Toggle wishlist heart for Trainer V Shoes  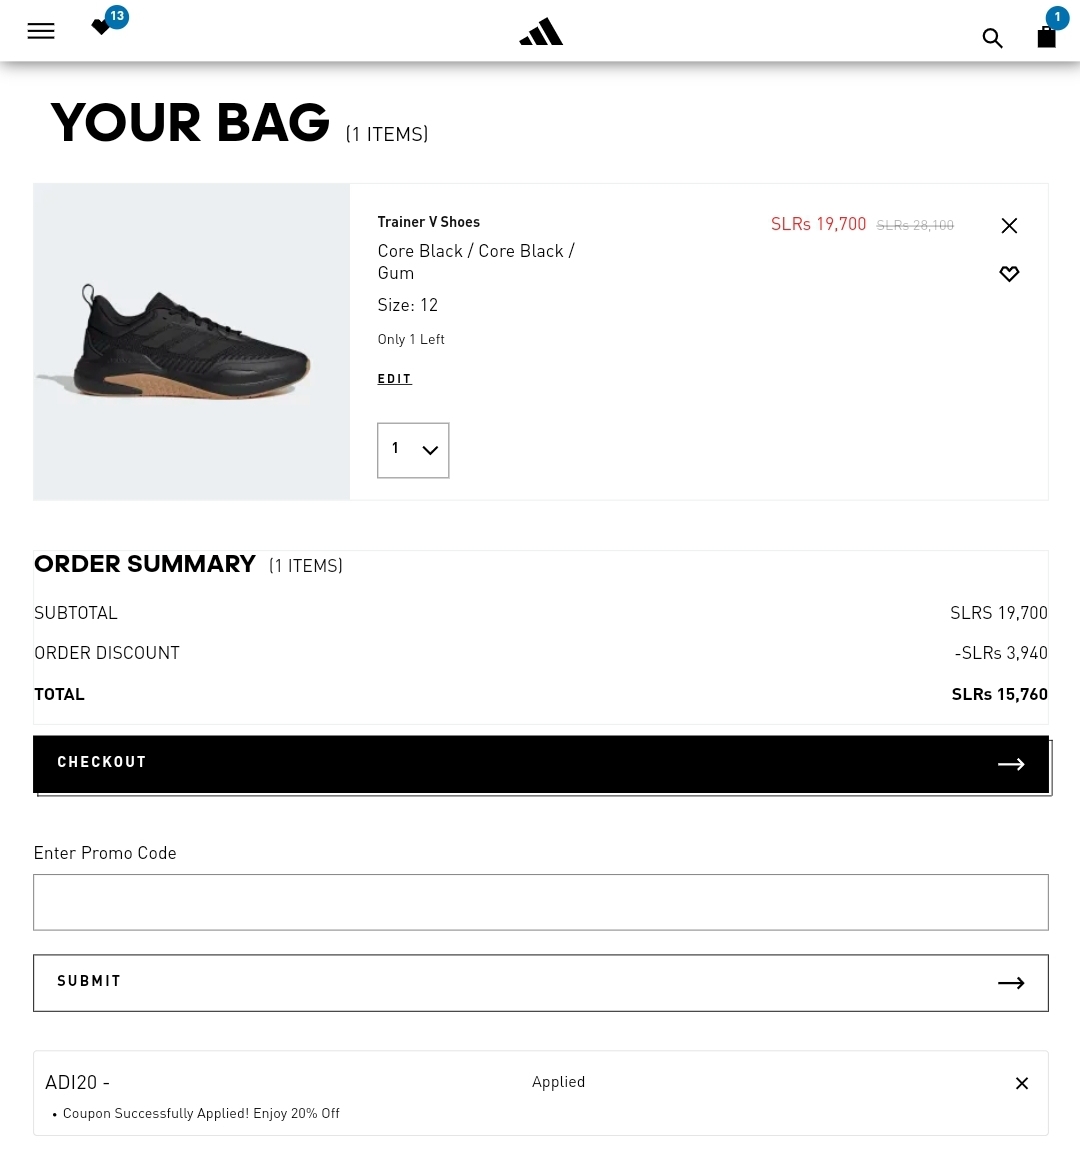1009,274
